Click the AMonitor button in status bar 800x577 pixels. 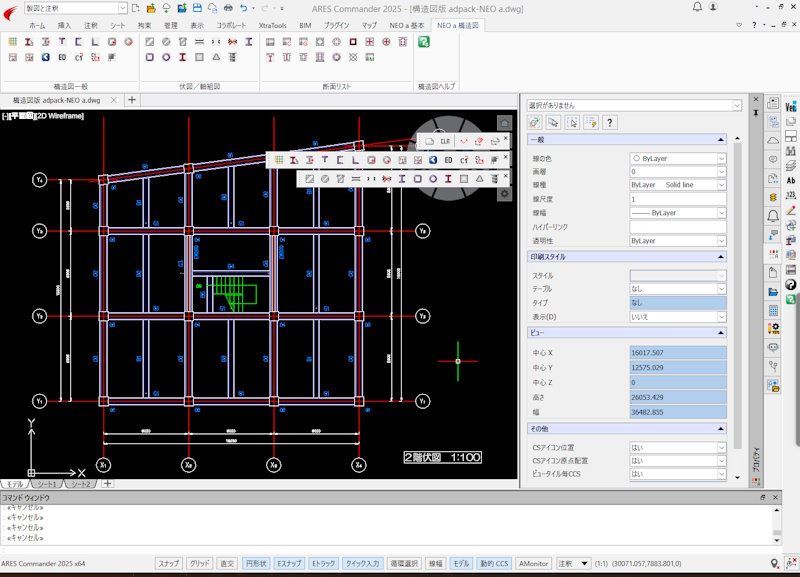coord(535,563)
